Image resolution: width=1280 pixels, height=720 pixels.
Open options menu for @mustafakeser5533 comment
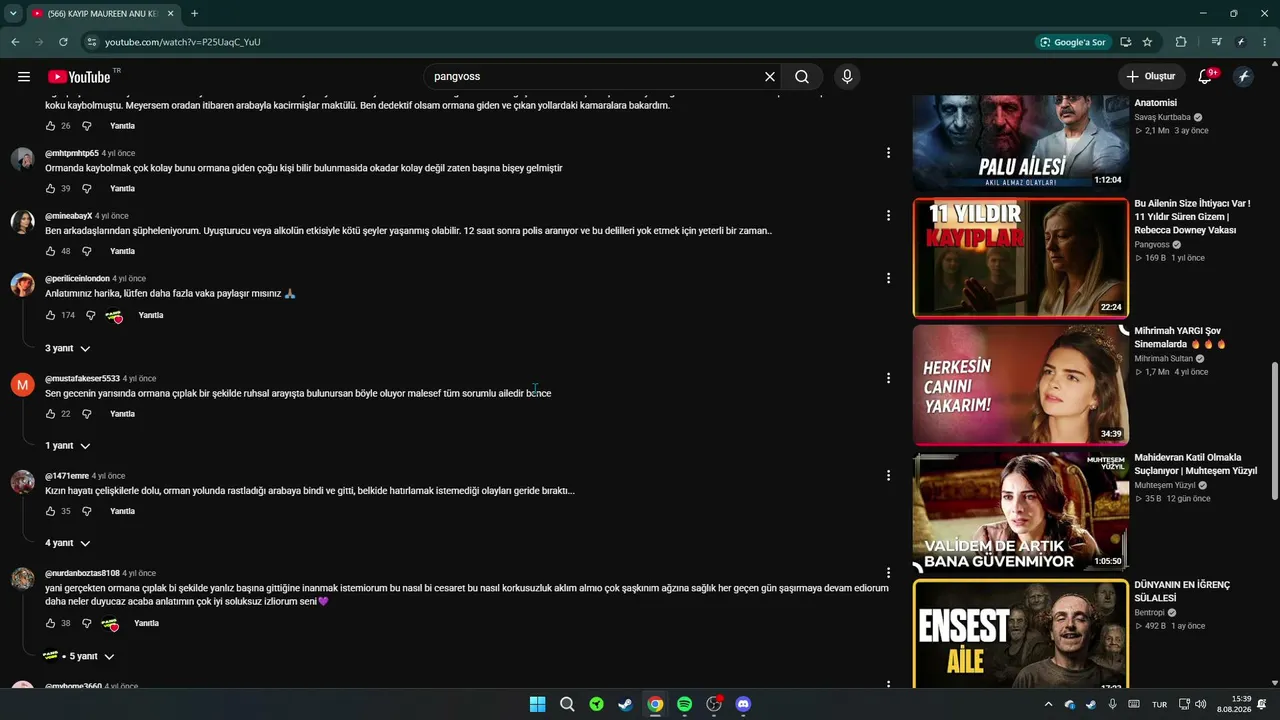(888, 378)
